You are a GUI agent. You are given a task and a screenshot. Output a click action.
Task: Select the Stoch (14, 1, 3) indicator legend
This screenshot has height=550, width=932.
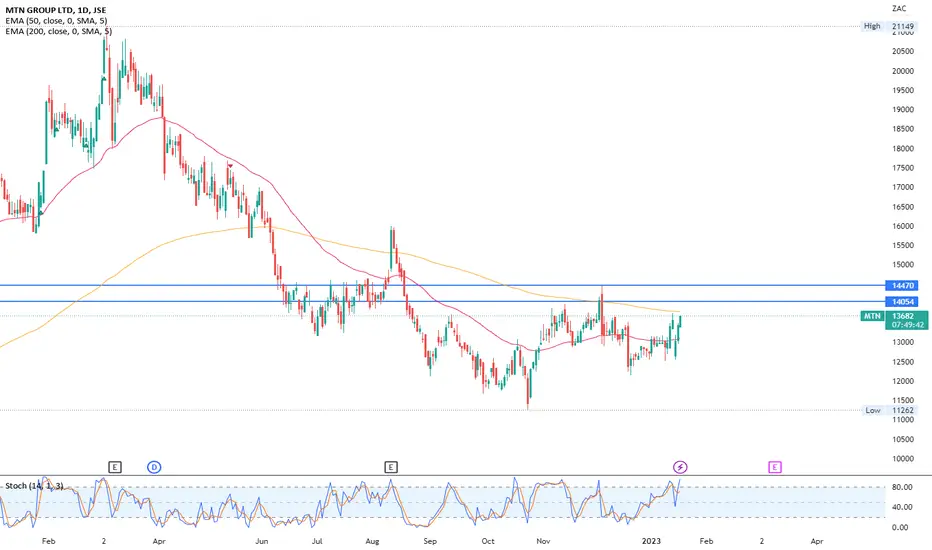tap(34, 486)
